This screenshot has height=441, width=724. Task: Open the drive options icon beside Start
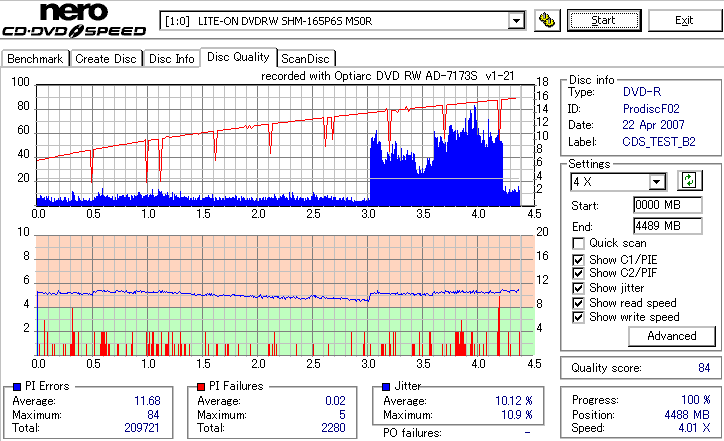[547, 21]
